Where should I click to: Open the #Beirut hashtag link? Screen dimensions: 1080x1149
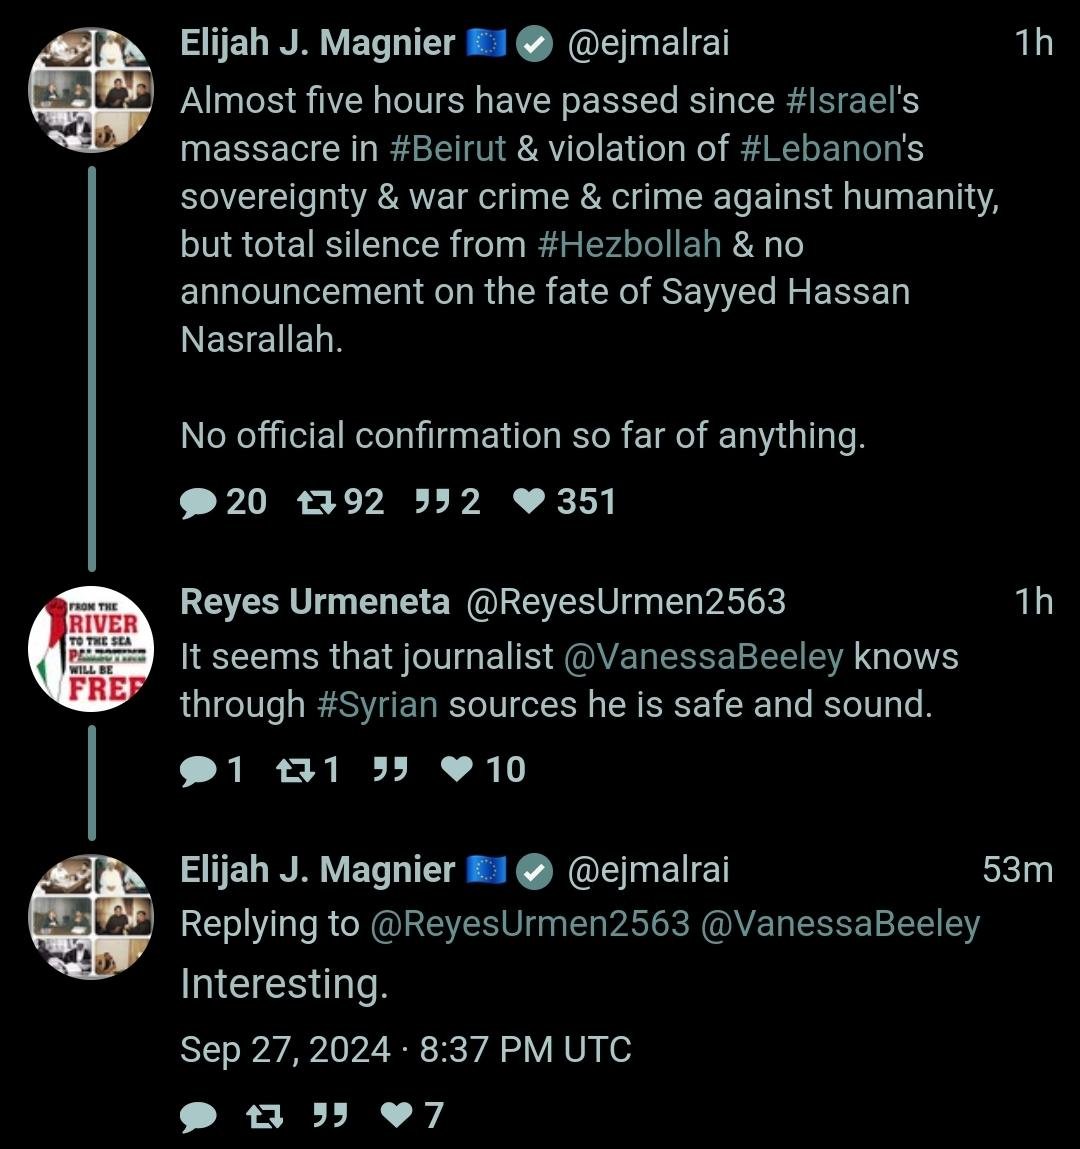point(447,149)
